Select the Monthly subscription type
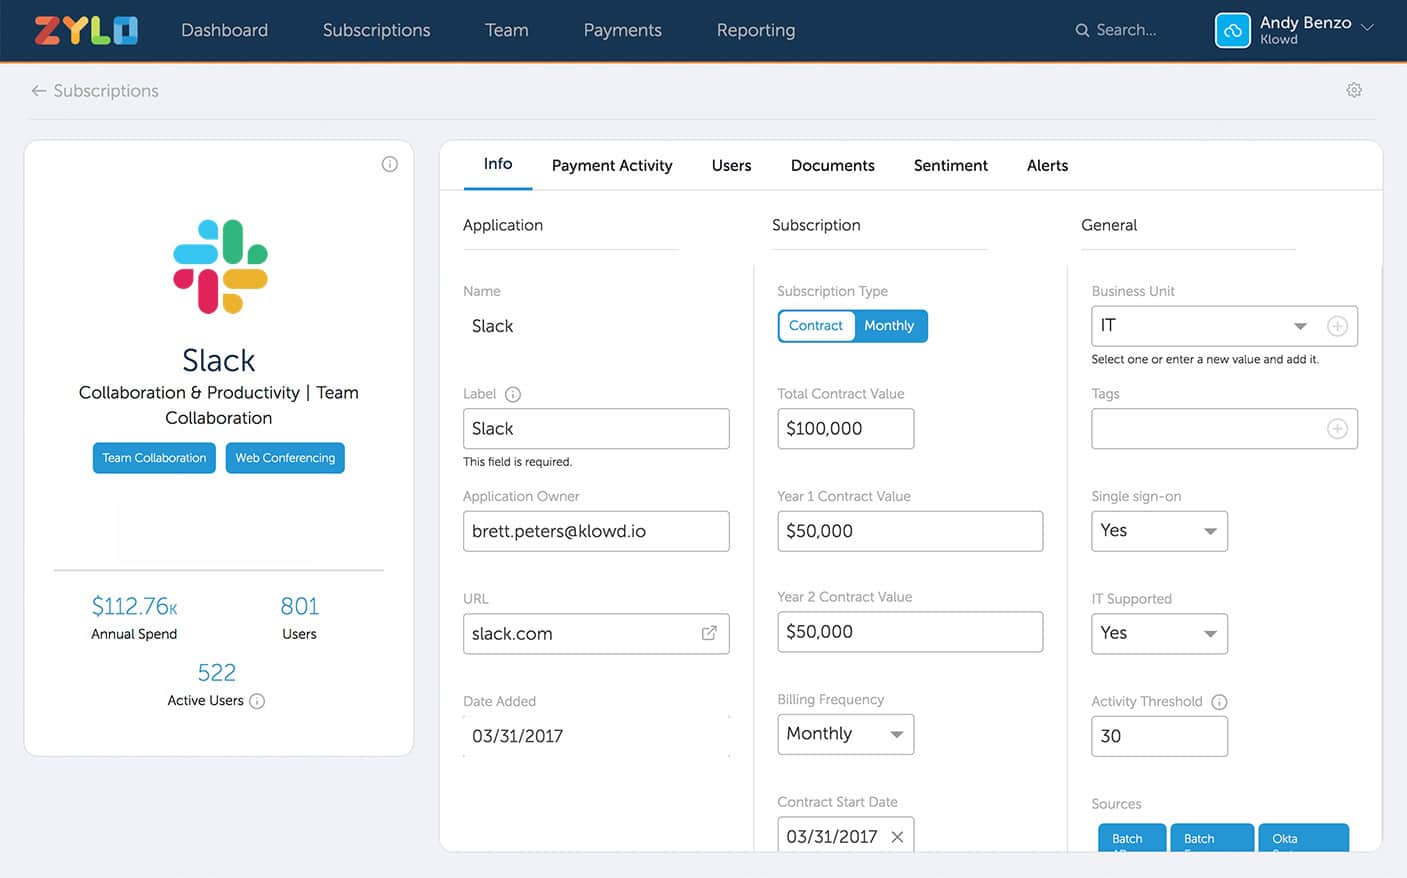 coord(888,325)
